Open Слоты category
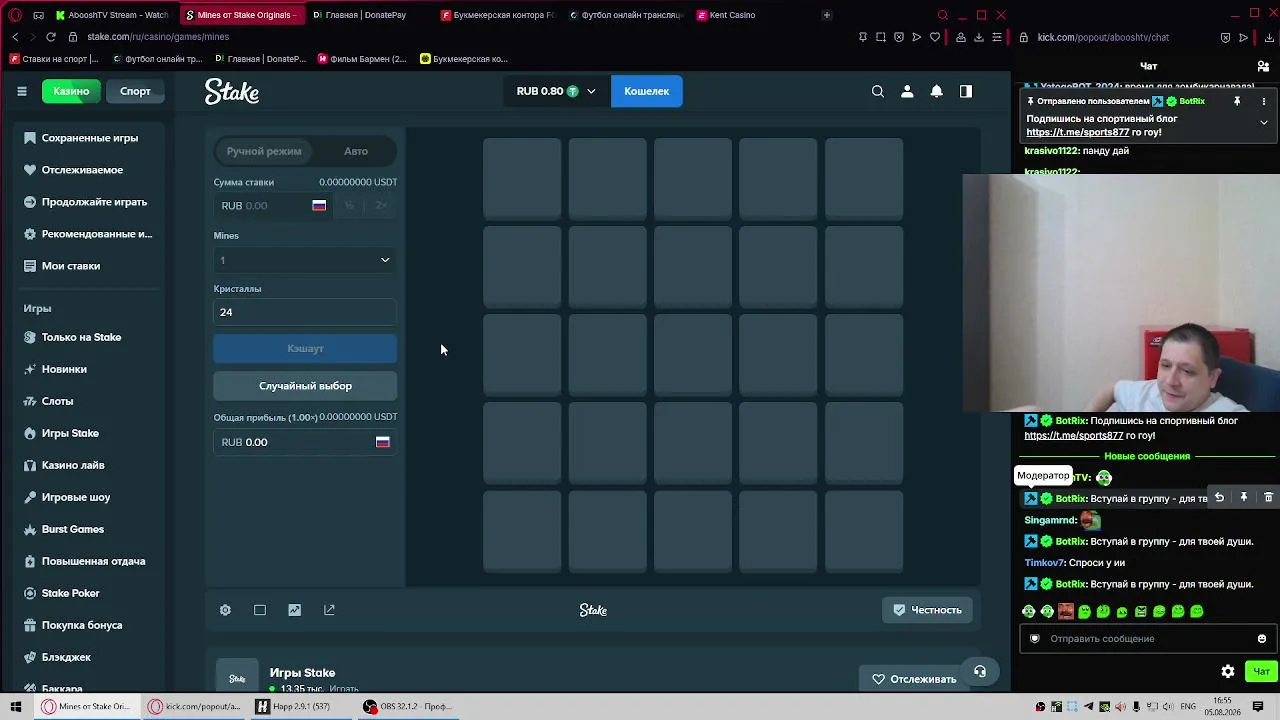Viewport: 1280px width, 720px height. coord(57,401)
